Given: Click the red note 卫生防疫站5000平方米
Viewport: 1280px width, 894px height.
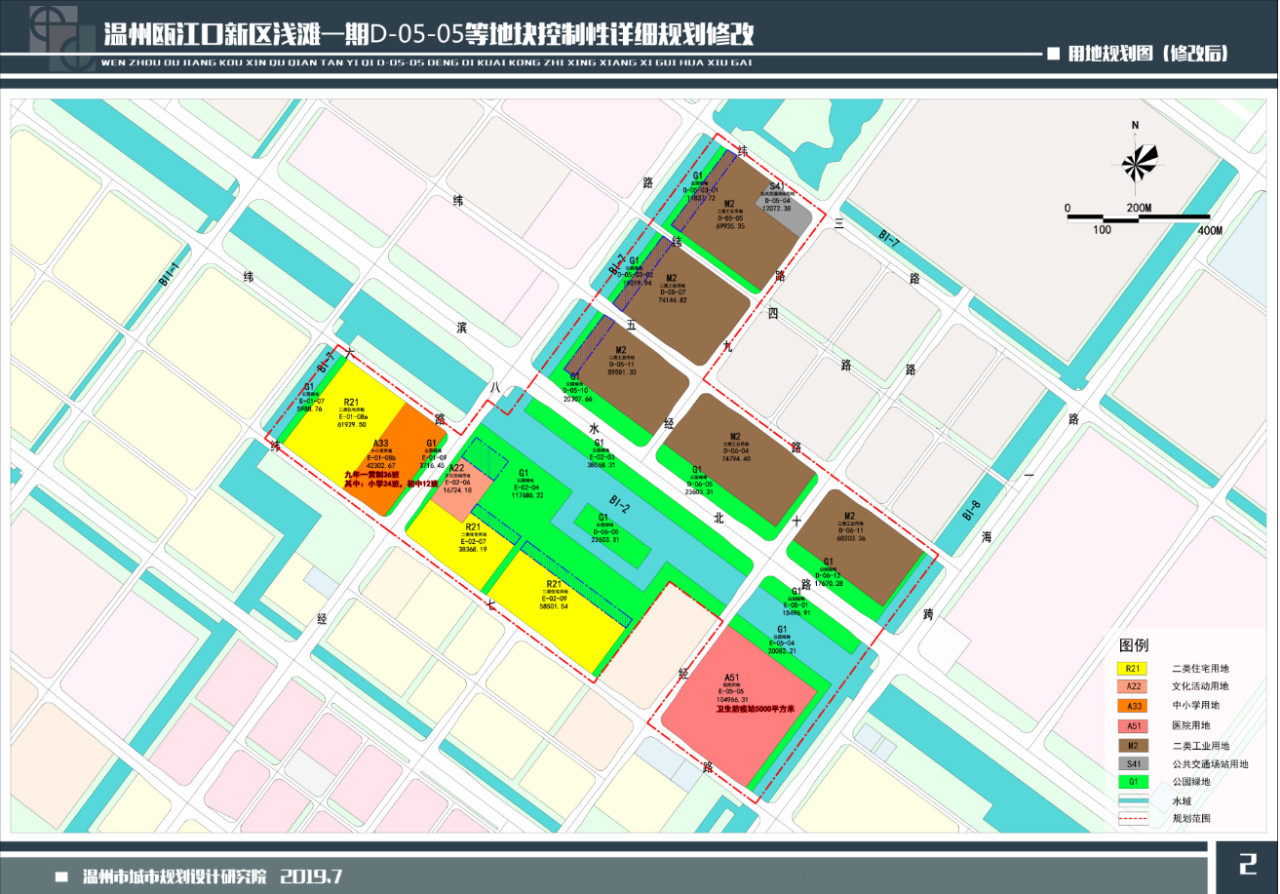Looking at the screenshot, I should 755,709.
